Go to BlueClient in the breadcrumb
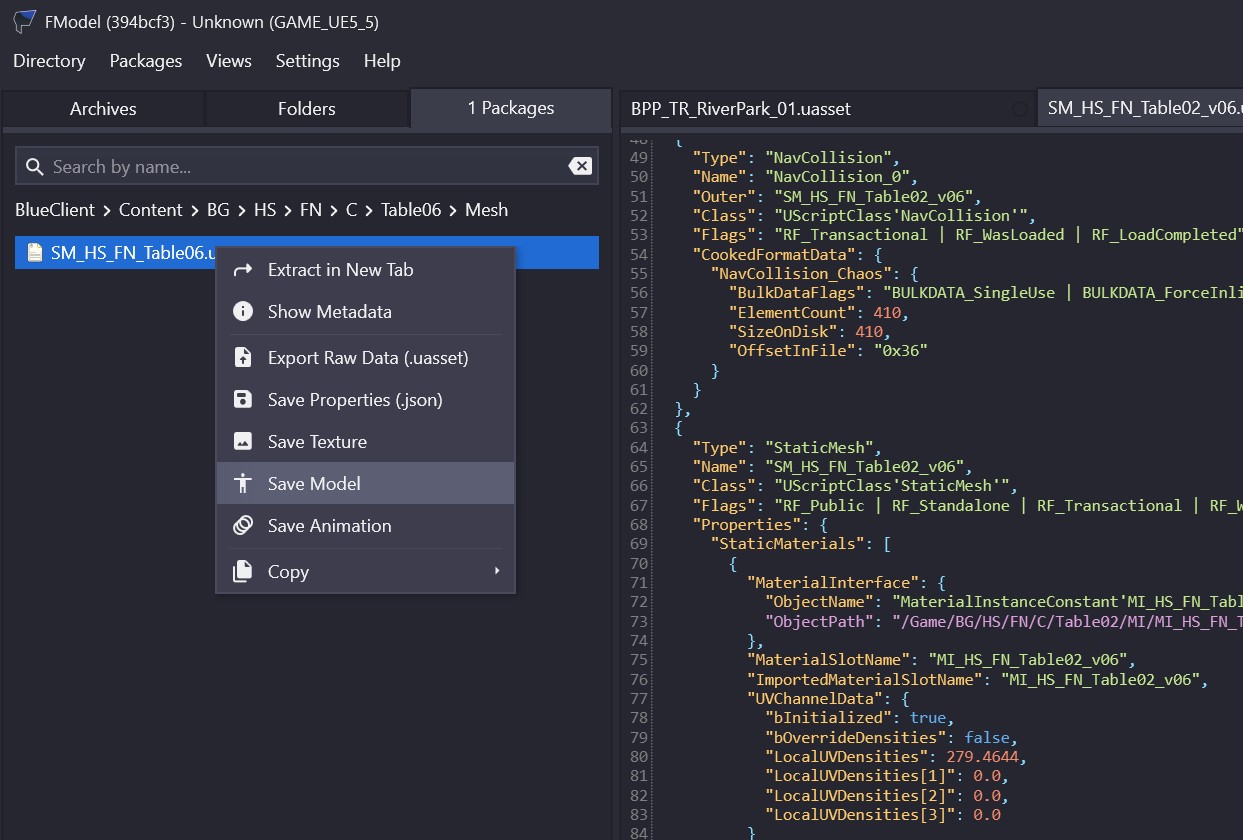Viewport: 1243px width, 840px height. 55,210
